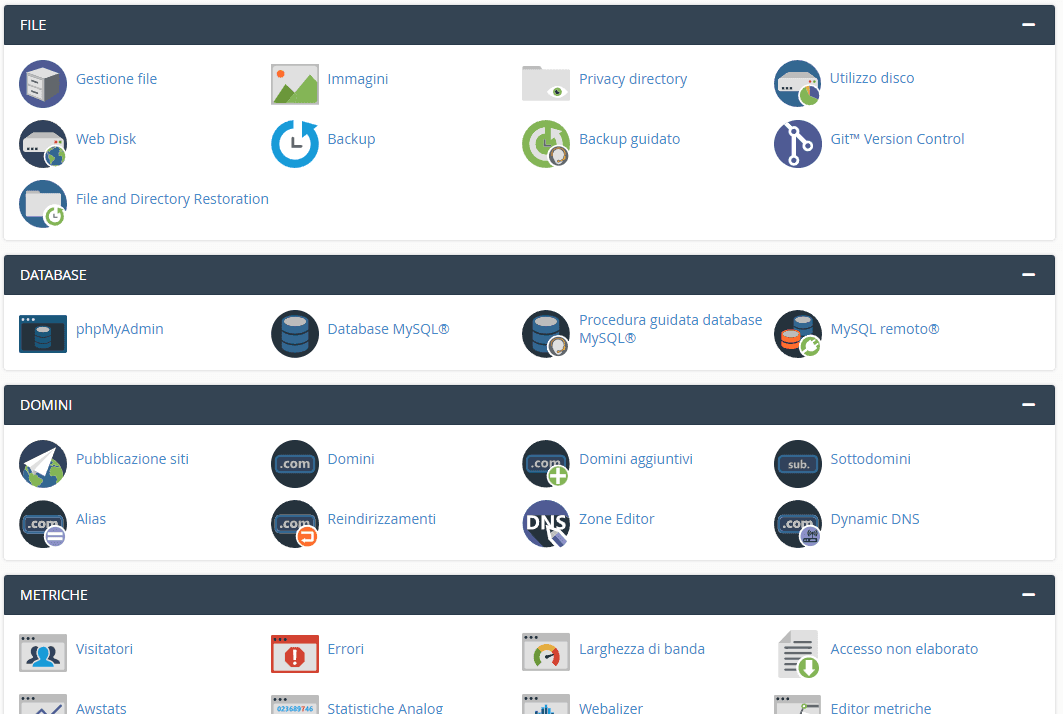The height and width of the screenshot is (714, 1063).
Task: Open the Web Disk link
Action: pos(106,139)
